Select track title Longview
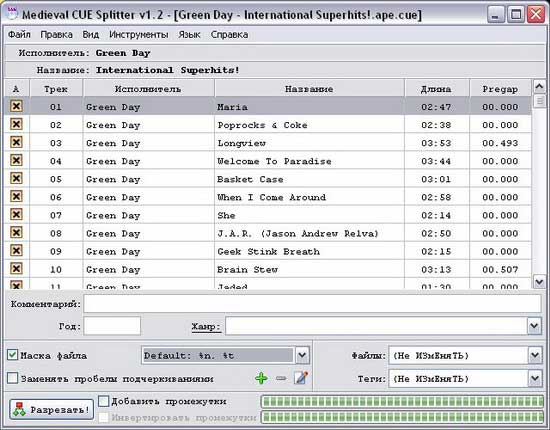Screen dimensions: 550x430 click(x=242, y=143)
